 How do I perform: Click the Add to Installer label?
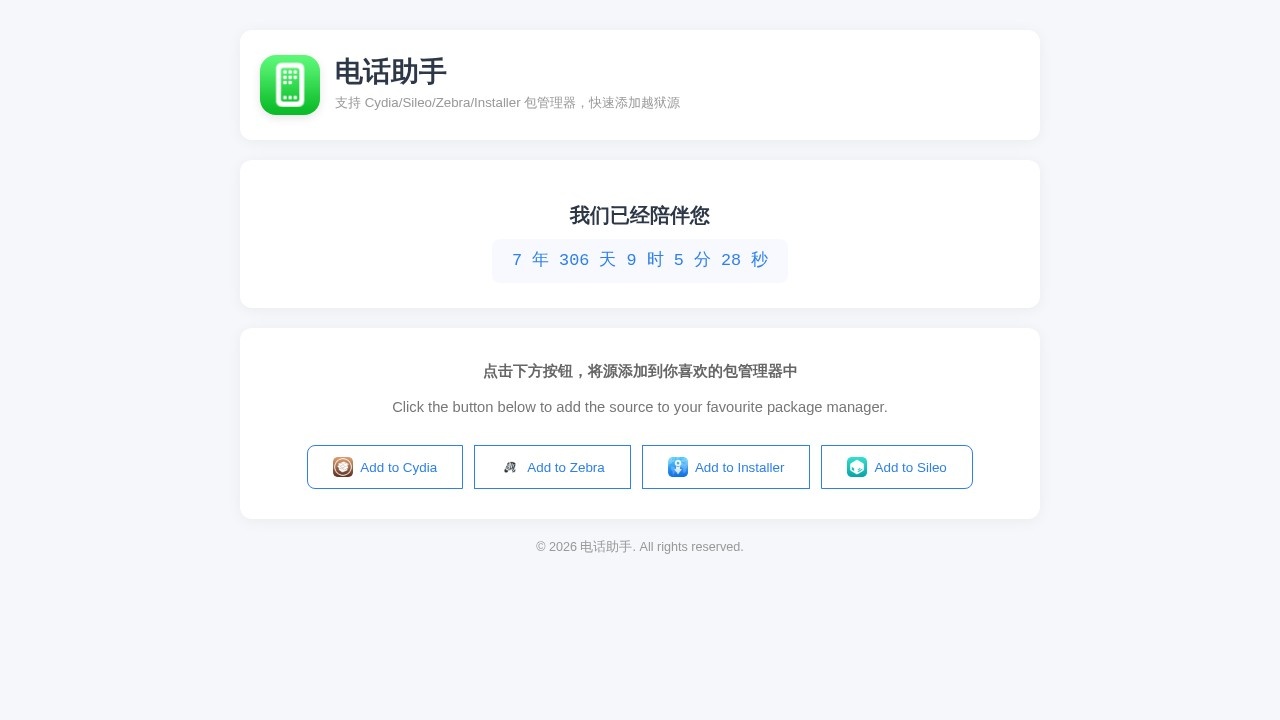click(739, 467)
